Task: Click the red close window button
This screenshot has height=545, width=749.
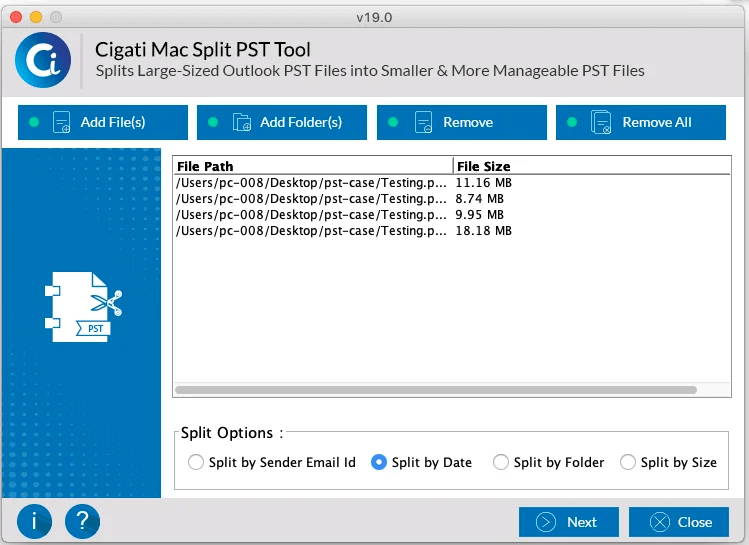Action: click(x=16, y=17)
